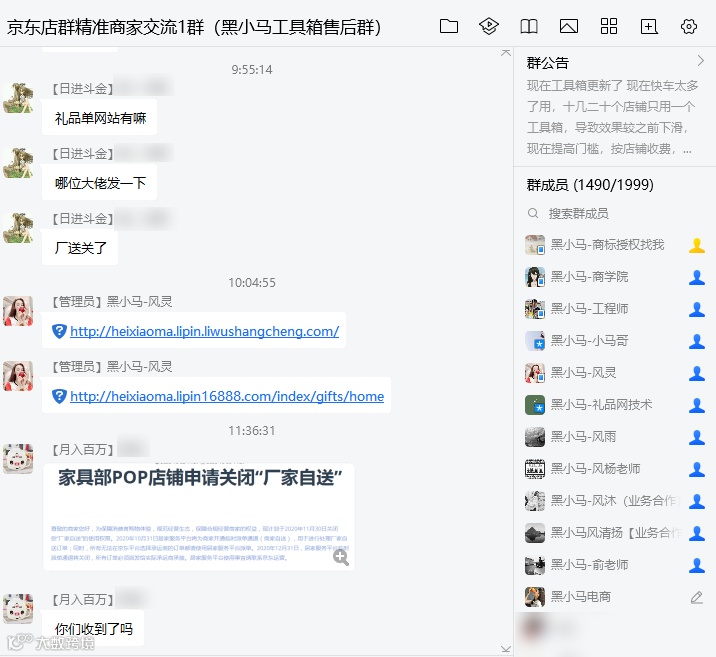Click the 群公告 heading

[x=548, y=63]
